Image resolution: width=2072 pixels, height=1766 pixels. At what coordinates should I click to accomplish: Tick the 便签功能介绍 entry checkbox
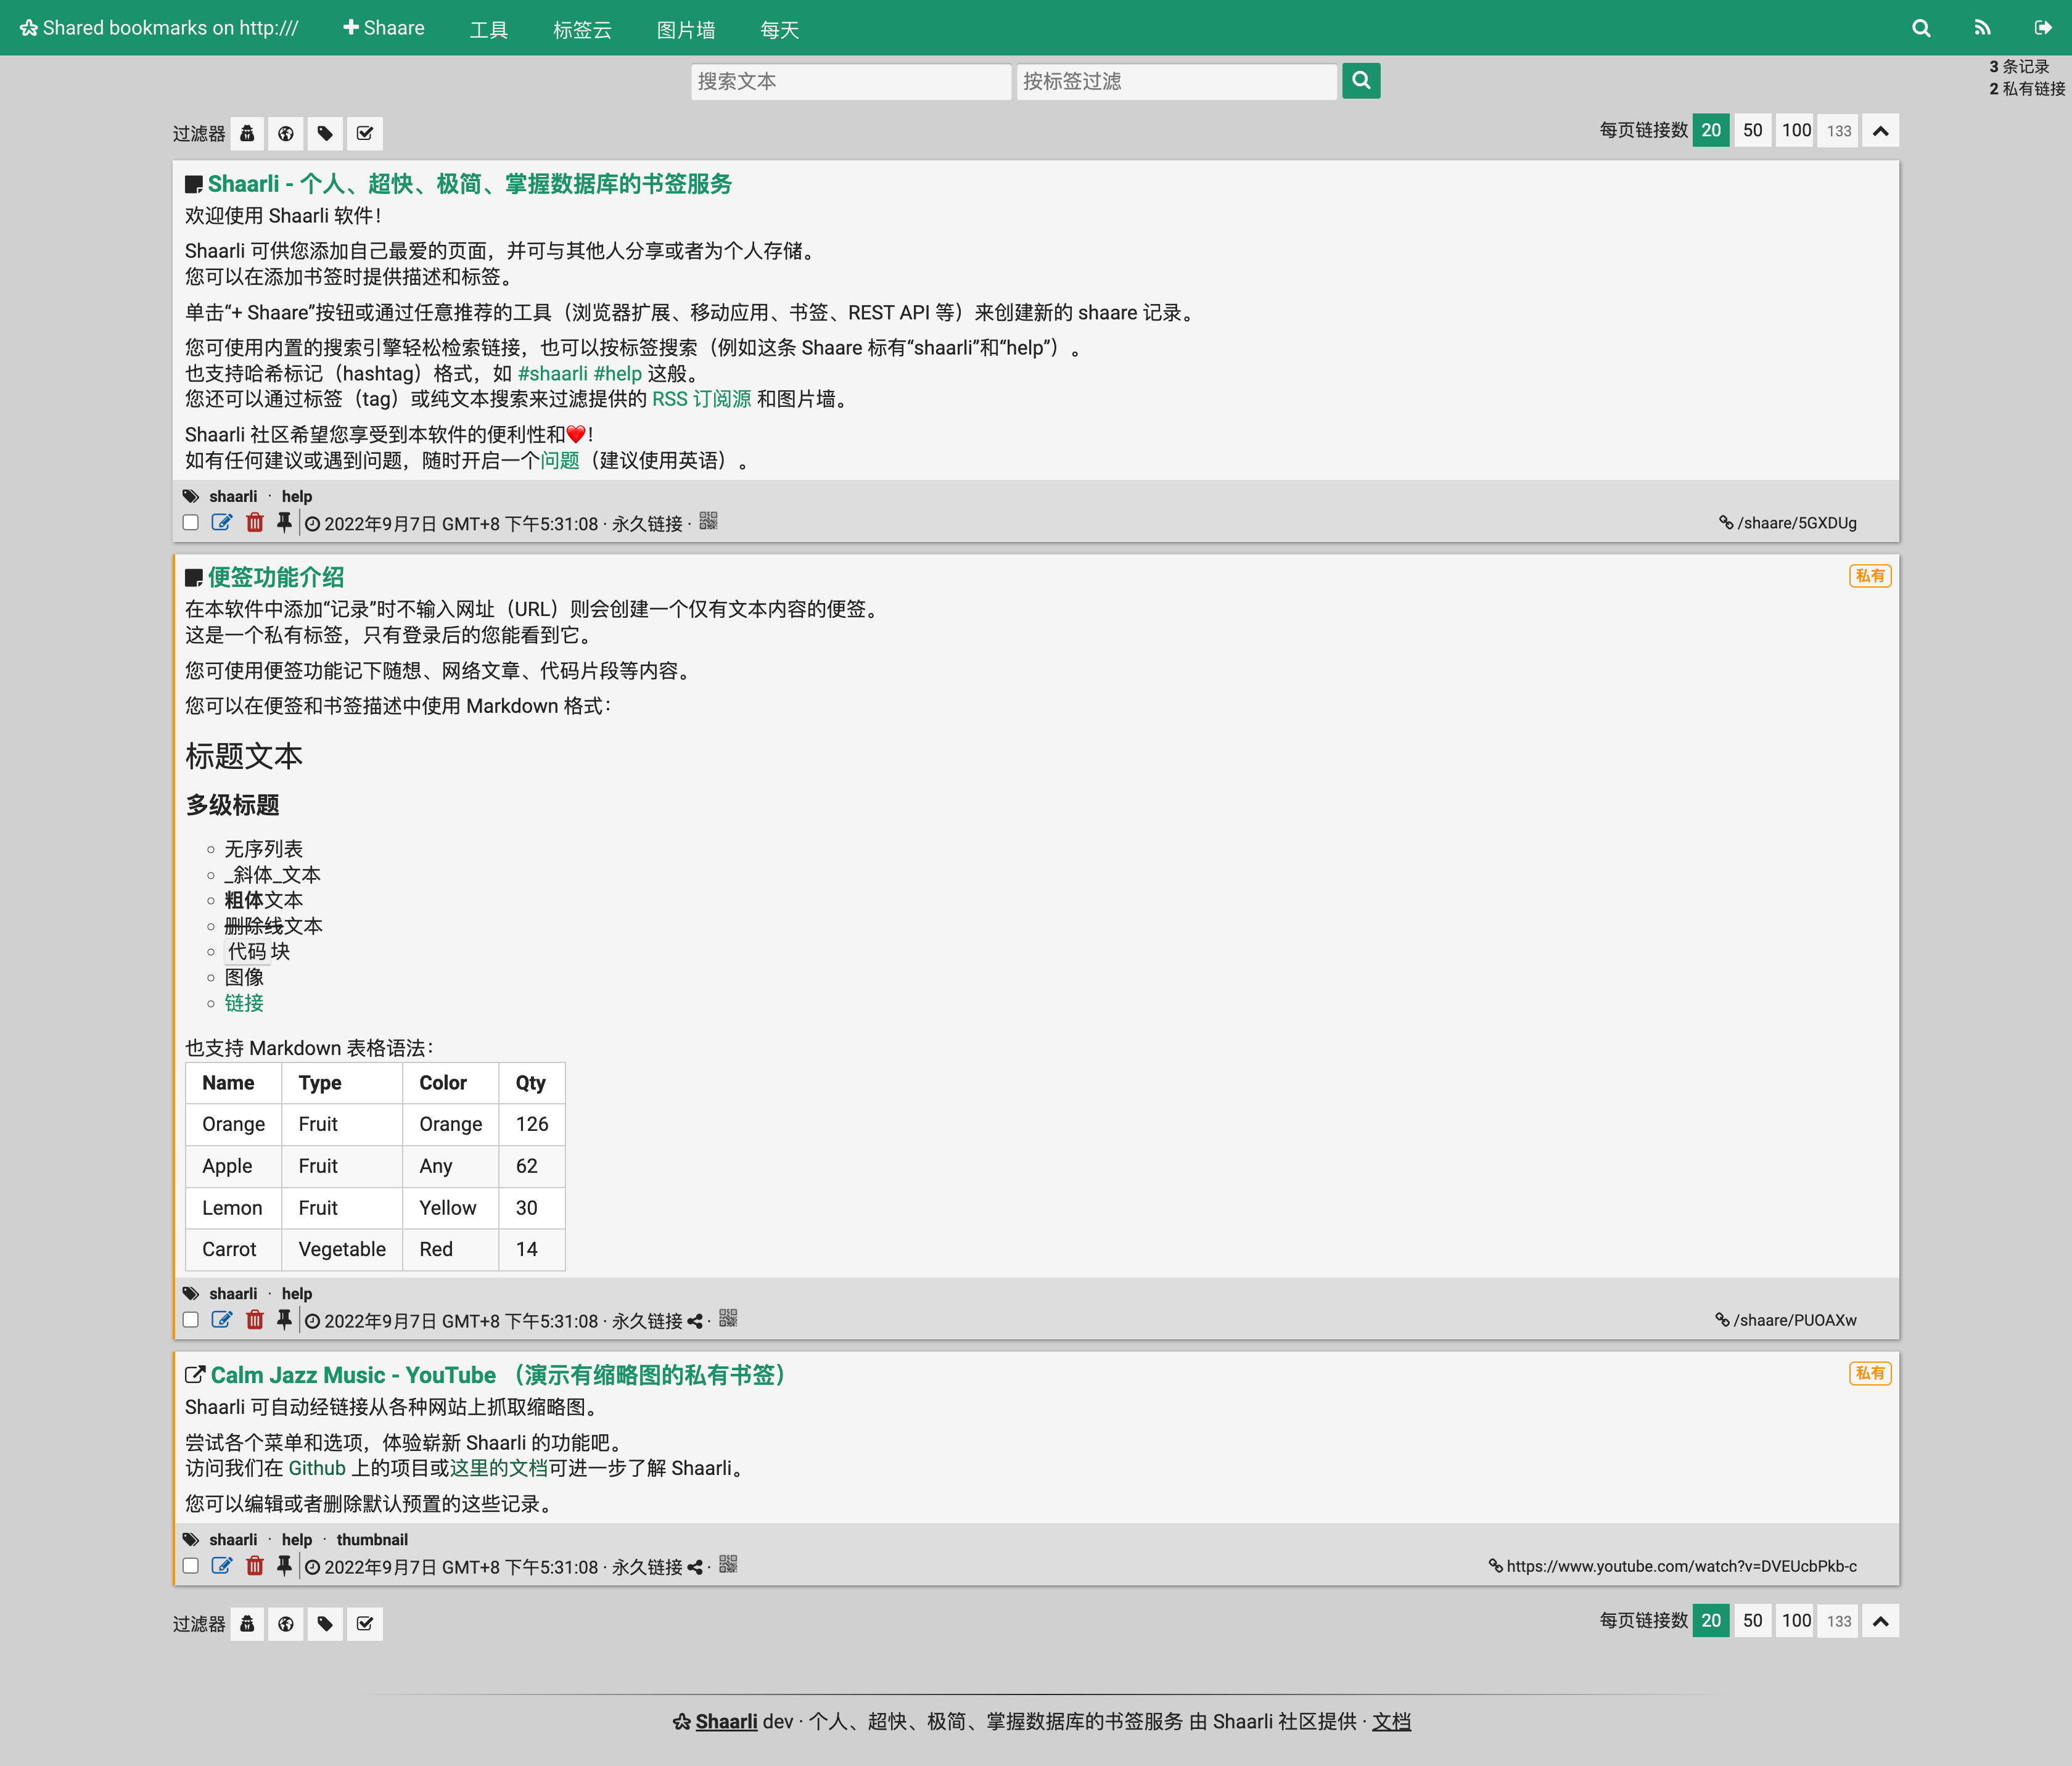[x=191, y=1320]
